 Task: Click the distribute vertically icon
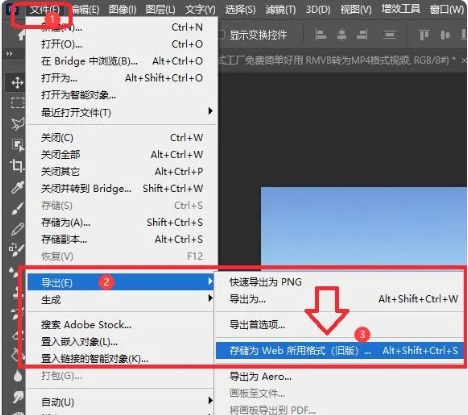(x=389, y=35)
